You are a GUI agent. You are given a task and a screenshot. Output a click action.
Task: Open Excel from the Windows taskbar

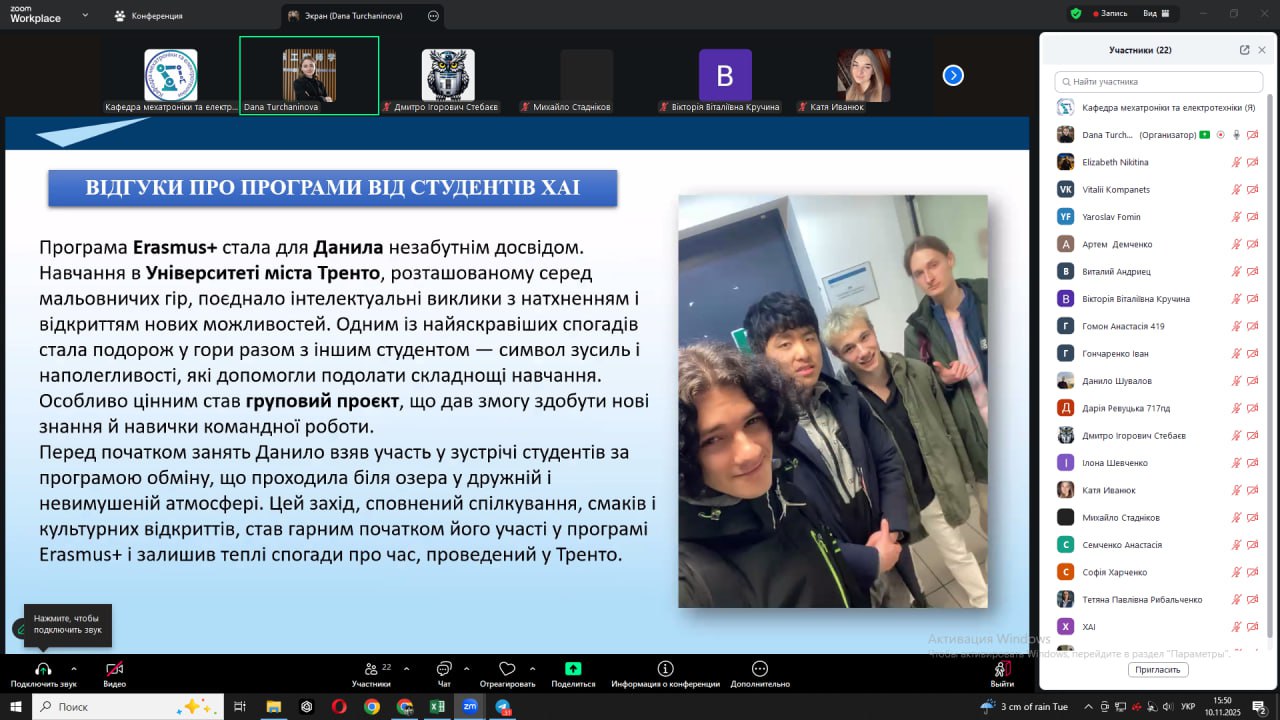point(437,707)
